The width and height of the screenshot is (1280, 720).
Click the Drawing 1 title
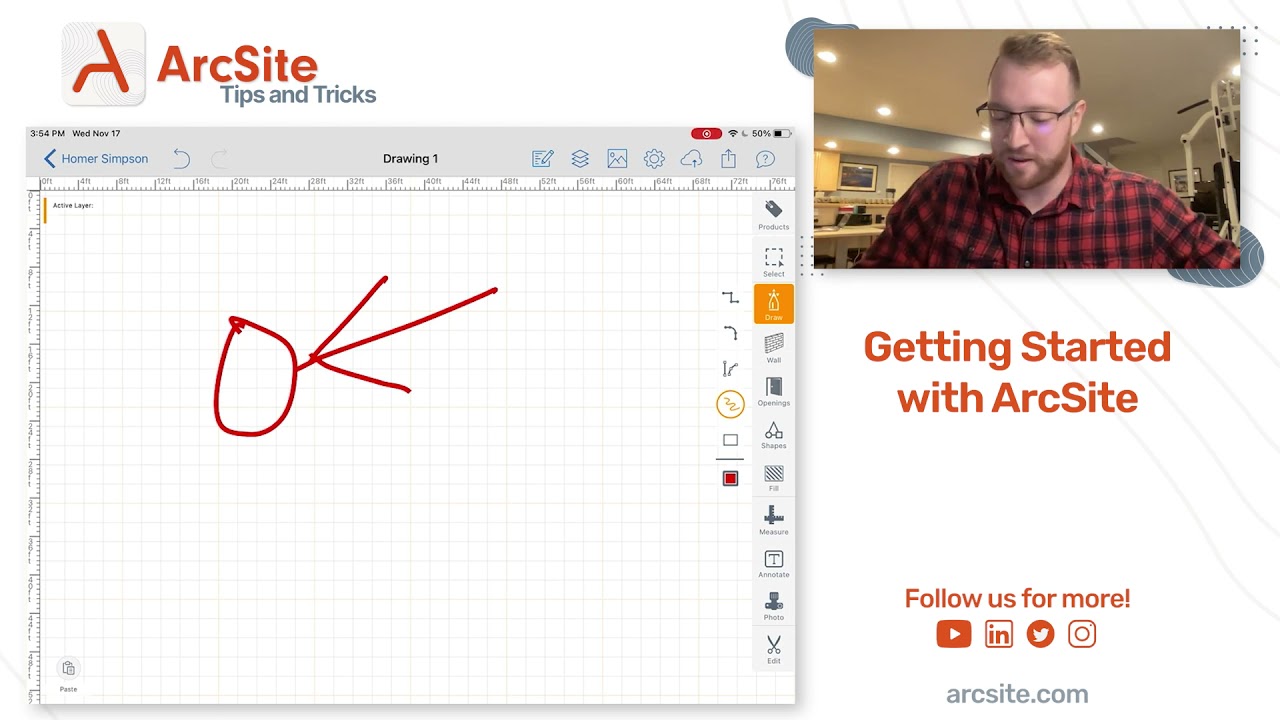(x=411, y=159)
